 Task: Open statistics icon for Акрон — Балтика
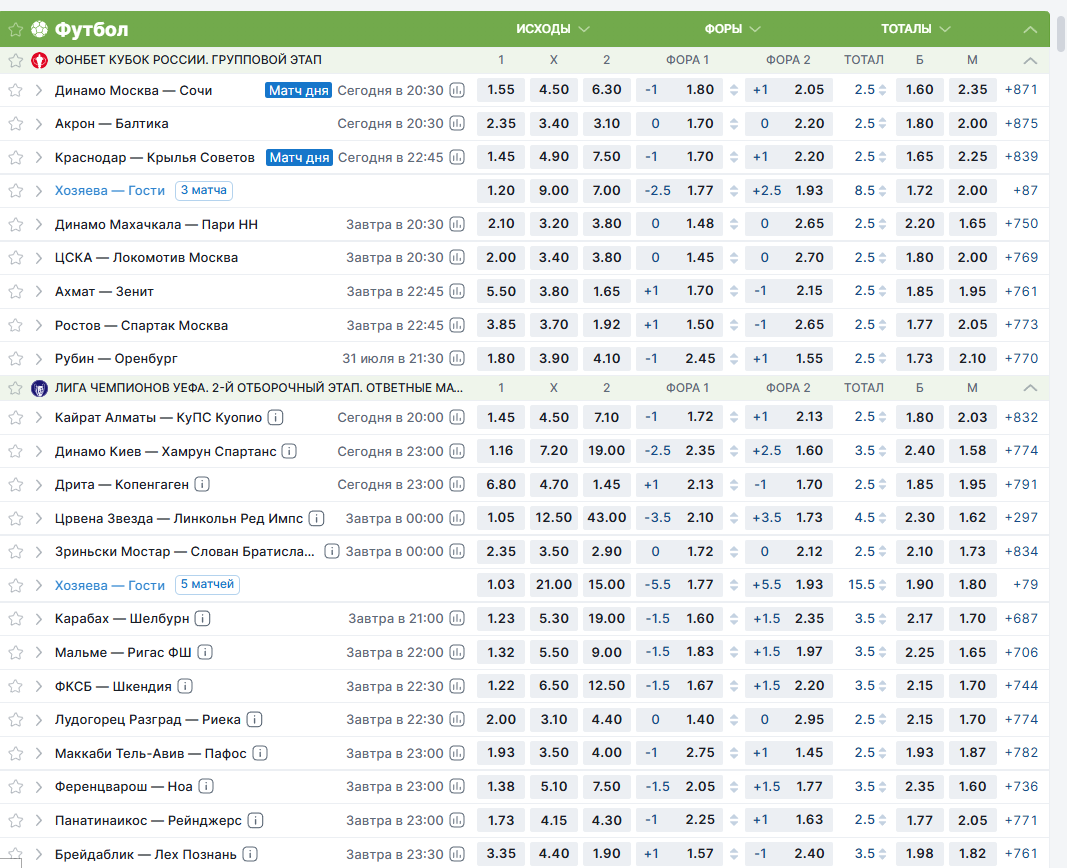457,124
